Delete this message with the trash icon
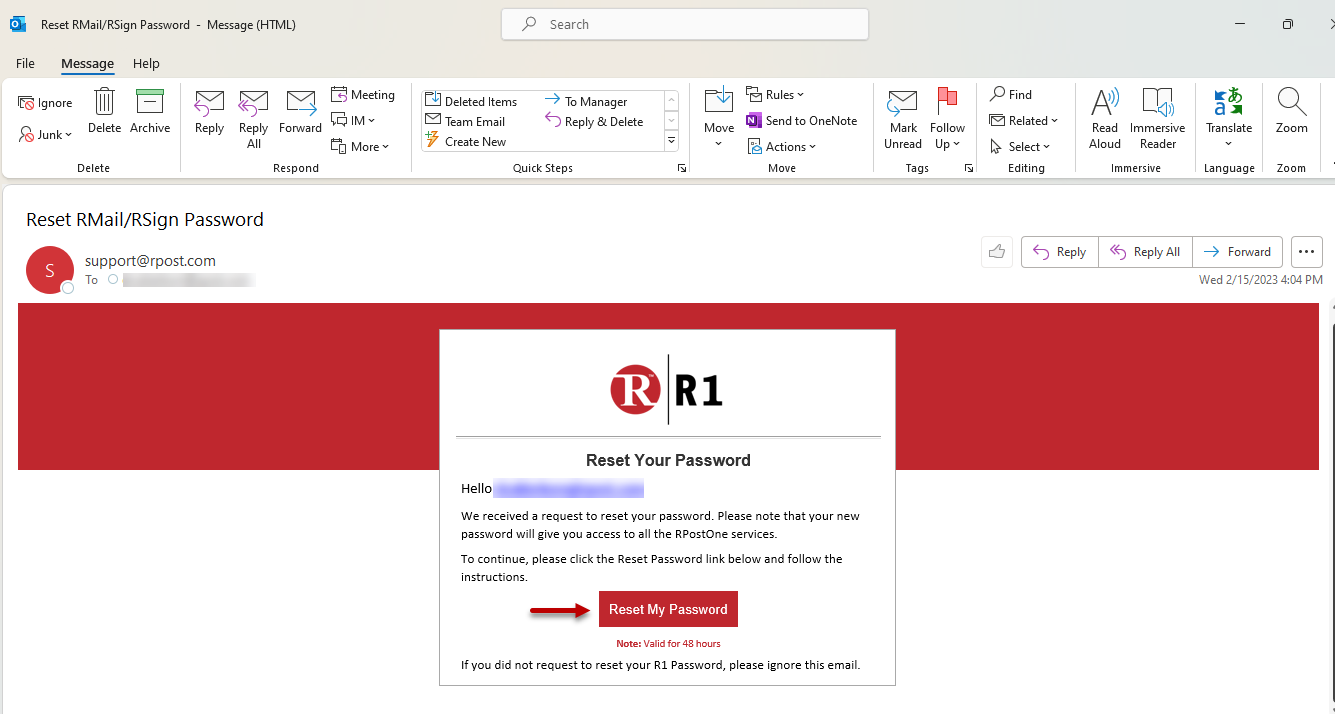1335x714 pixels. pyautogui.click(x=104, y=111)
